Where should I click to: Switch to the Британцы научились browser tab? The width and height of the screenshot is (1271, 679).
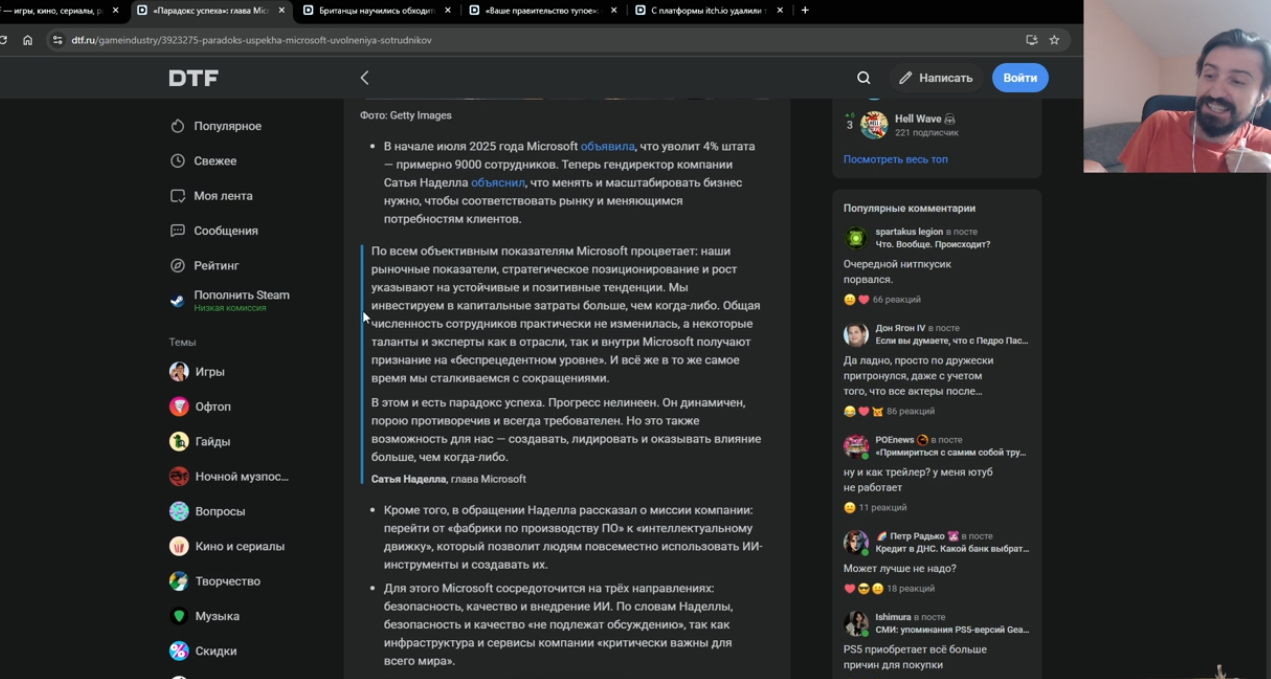tap(376, 10)
